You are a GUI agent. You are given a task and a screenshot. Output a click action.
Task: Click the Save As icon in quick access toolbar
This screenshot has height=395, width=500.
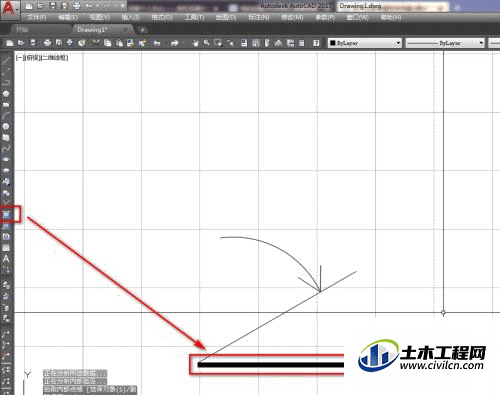pyautogui.click(x=64, y=6)
